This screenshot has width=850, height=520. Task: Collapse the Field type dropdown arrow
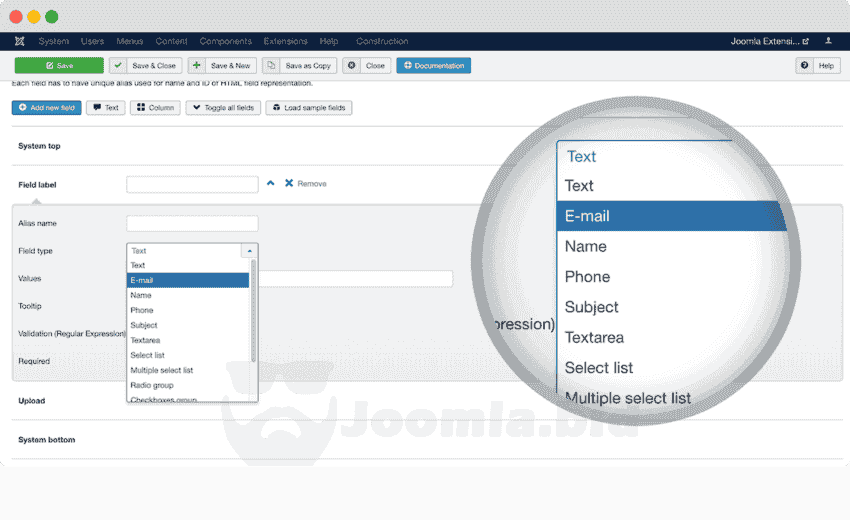coord(249,251)
